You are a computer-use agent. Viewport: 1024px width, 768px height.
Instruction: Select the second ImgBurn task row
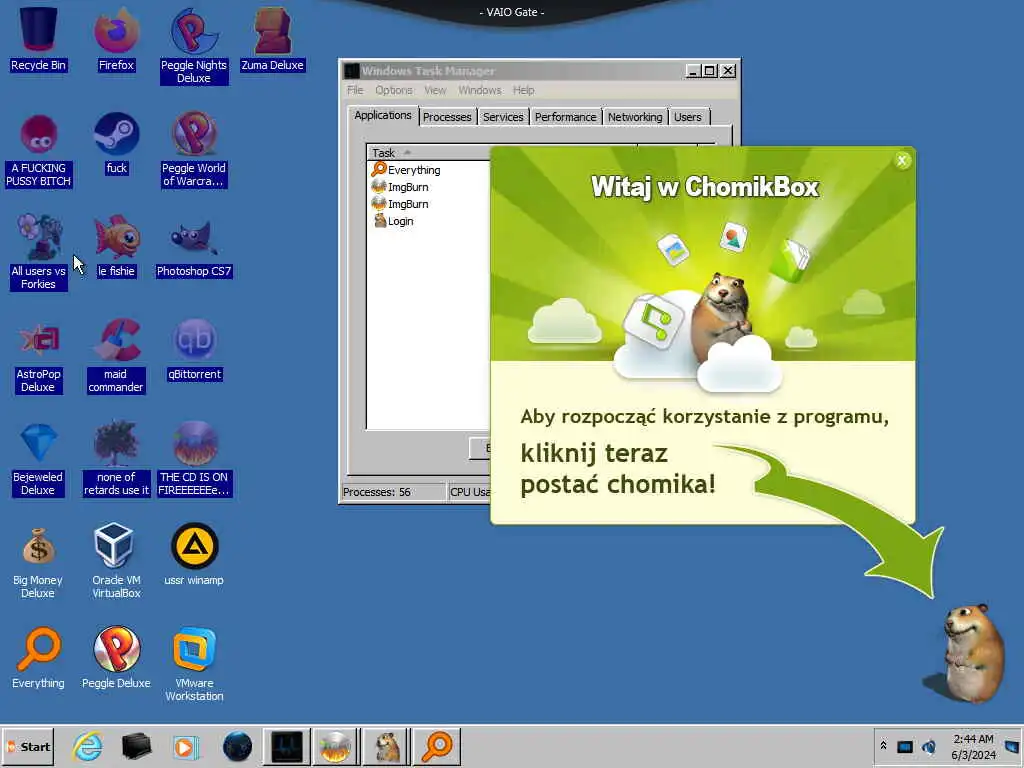coord(428,204)
